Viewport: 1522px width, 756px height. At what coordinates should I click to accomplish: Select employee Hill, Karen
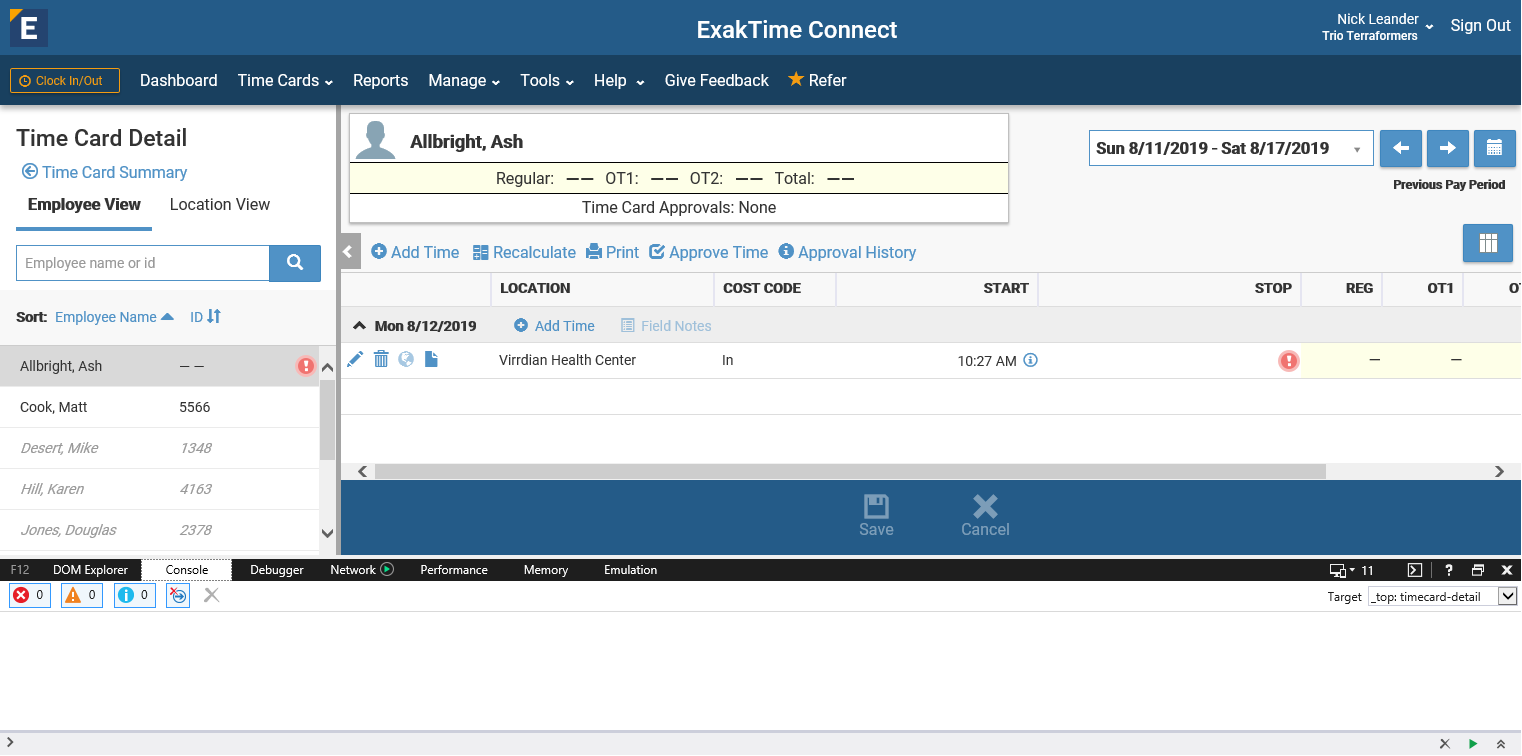click(x=160, y=489)
